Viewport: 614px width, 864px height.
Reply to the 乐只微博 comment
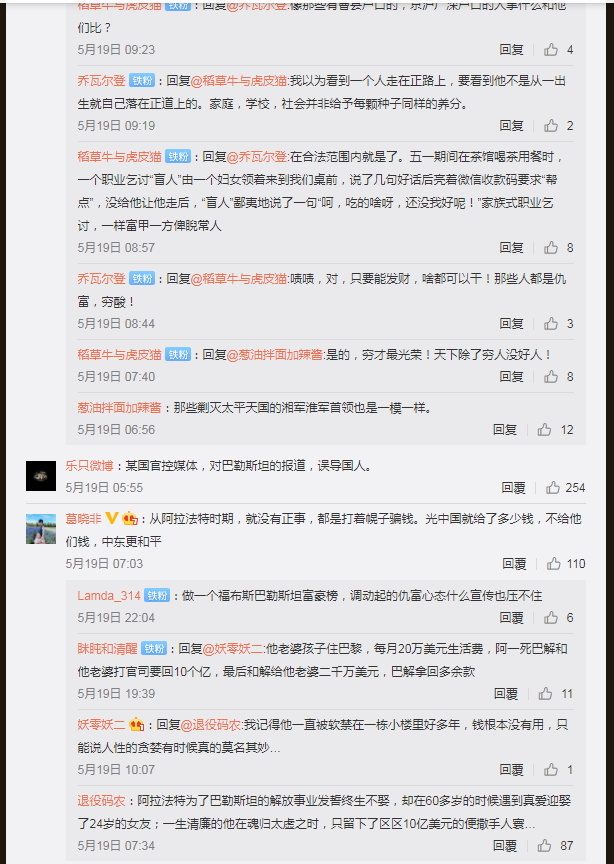pyautogui.click(x=513, y=488)
